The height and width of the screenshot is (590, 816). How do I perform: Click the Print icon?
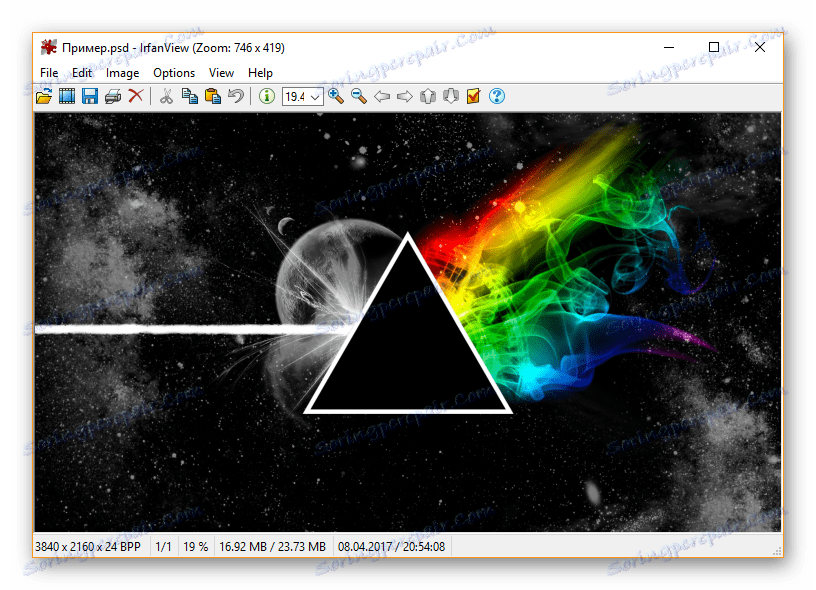[x=113, y=96]
